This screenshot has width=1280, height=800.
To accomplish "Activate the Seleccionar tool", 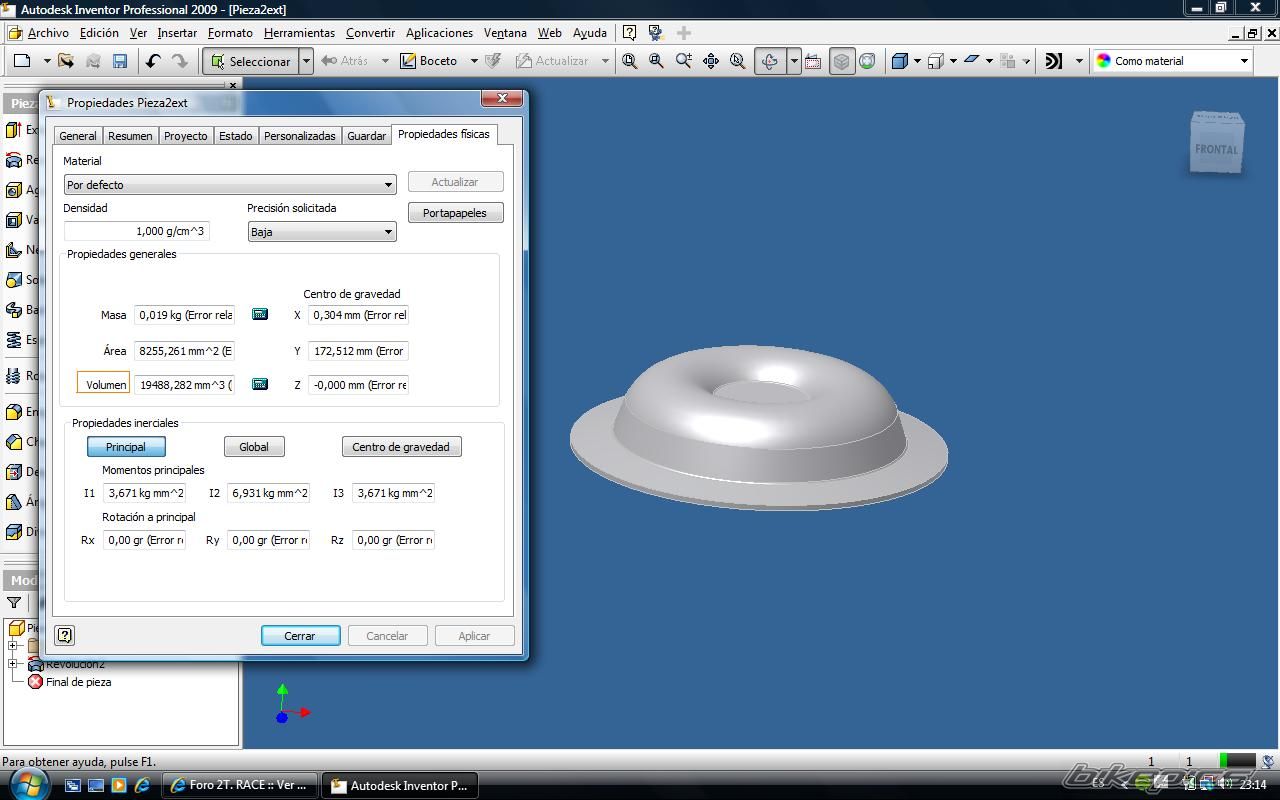I will coord(250,61).
